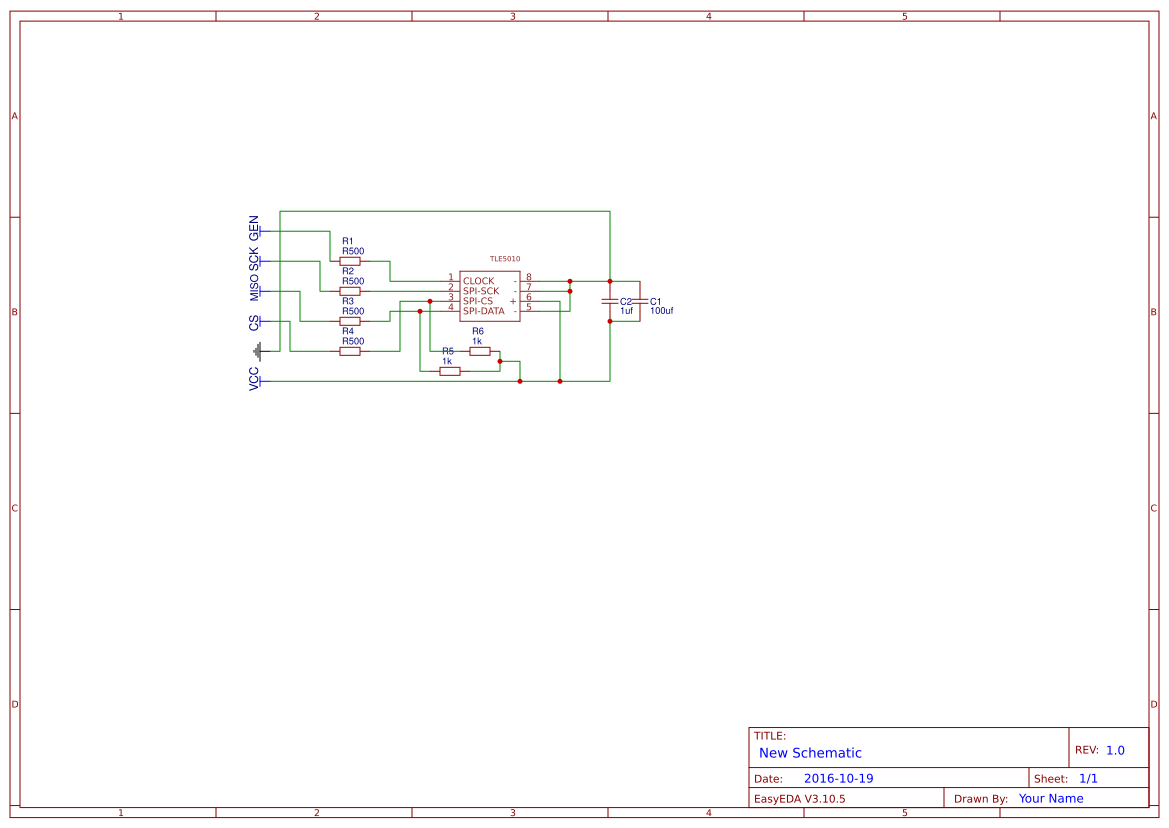Click the SCK net port label
The image size is (1169, 828).
tap(254, 258)
